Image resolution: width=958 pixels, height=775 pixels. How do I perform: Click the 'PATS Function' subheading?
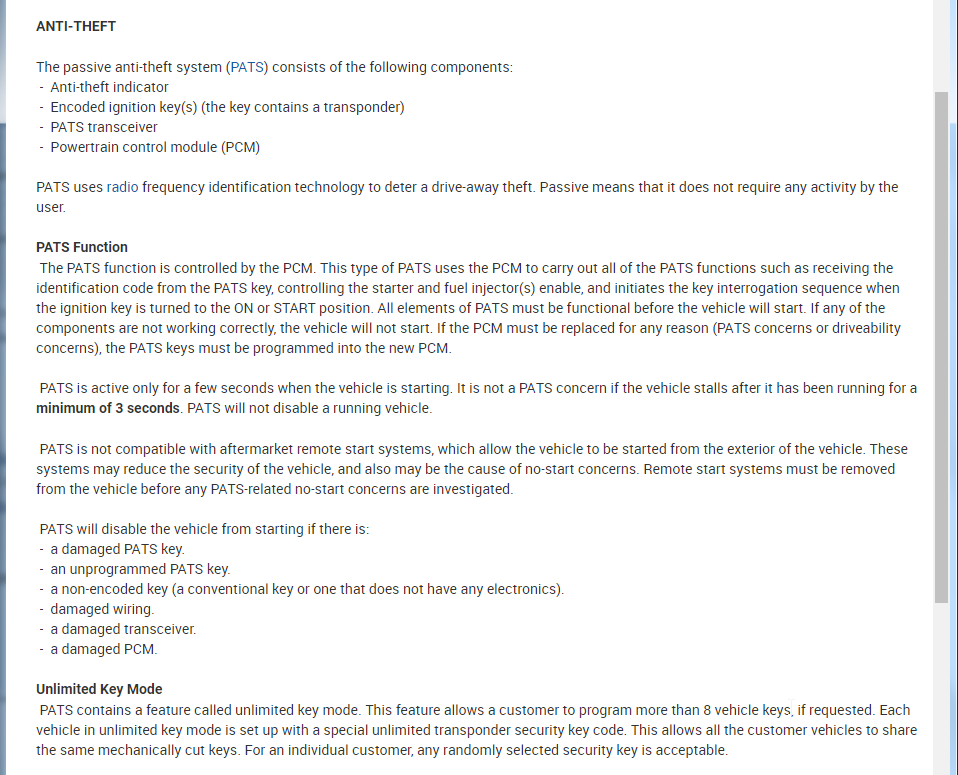click(82, 247)
